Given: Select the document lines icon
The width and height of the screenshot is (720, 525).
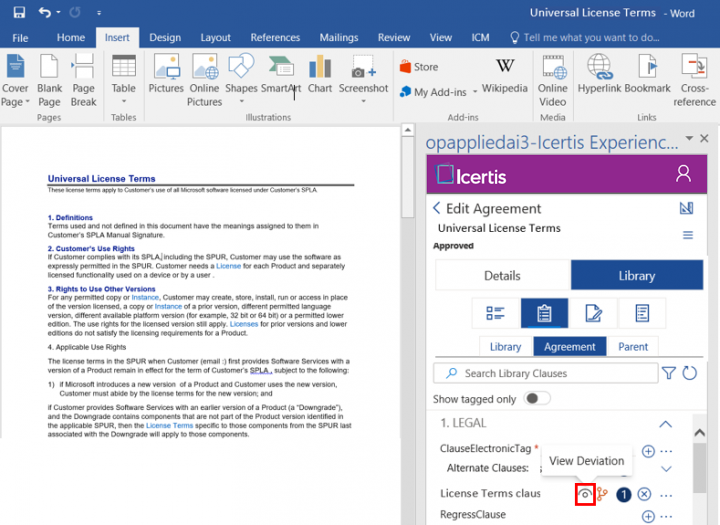Looking at the screenshot, I should pyautogui.click(x=641, y=313).
